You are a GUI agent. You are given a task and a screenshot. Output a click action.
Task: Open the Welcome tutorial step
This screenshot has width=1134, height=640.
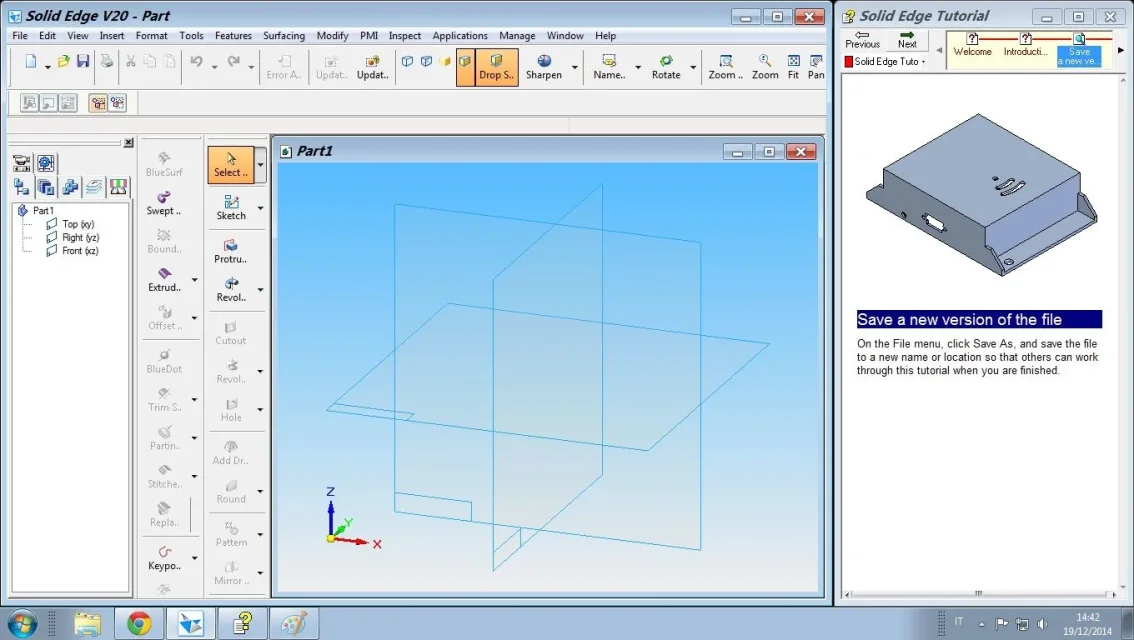pyautogui.click(x=972, y=45)
